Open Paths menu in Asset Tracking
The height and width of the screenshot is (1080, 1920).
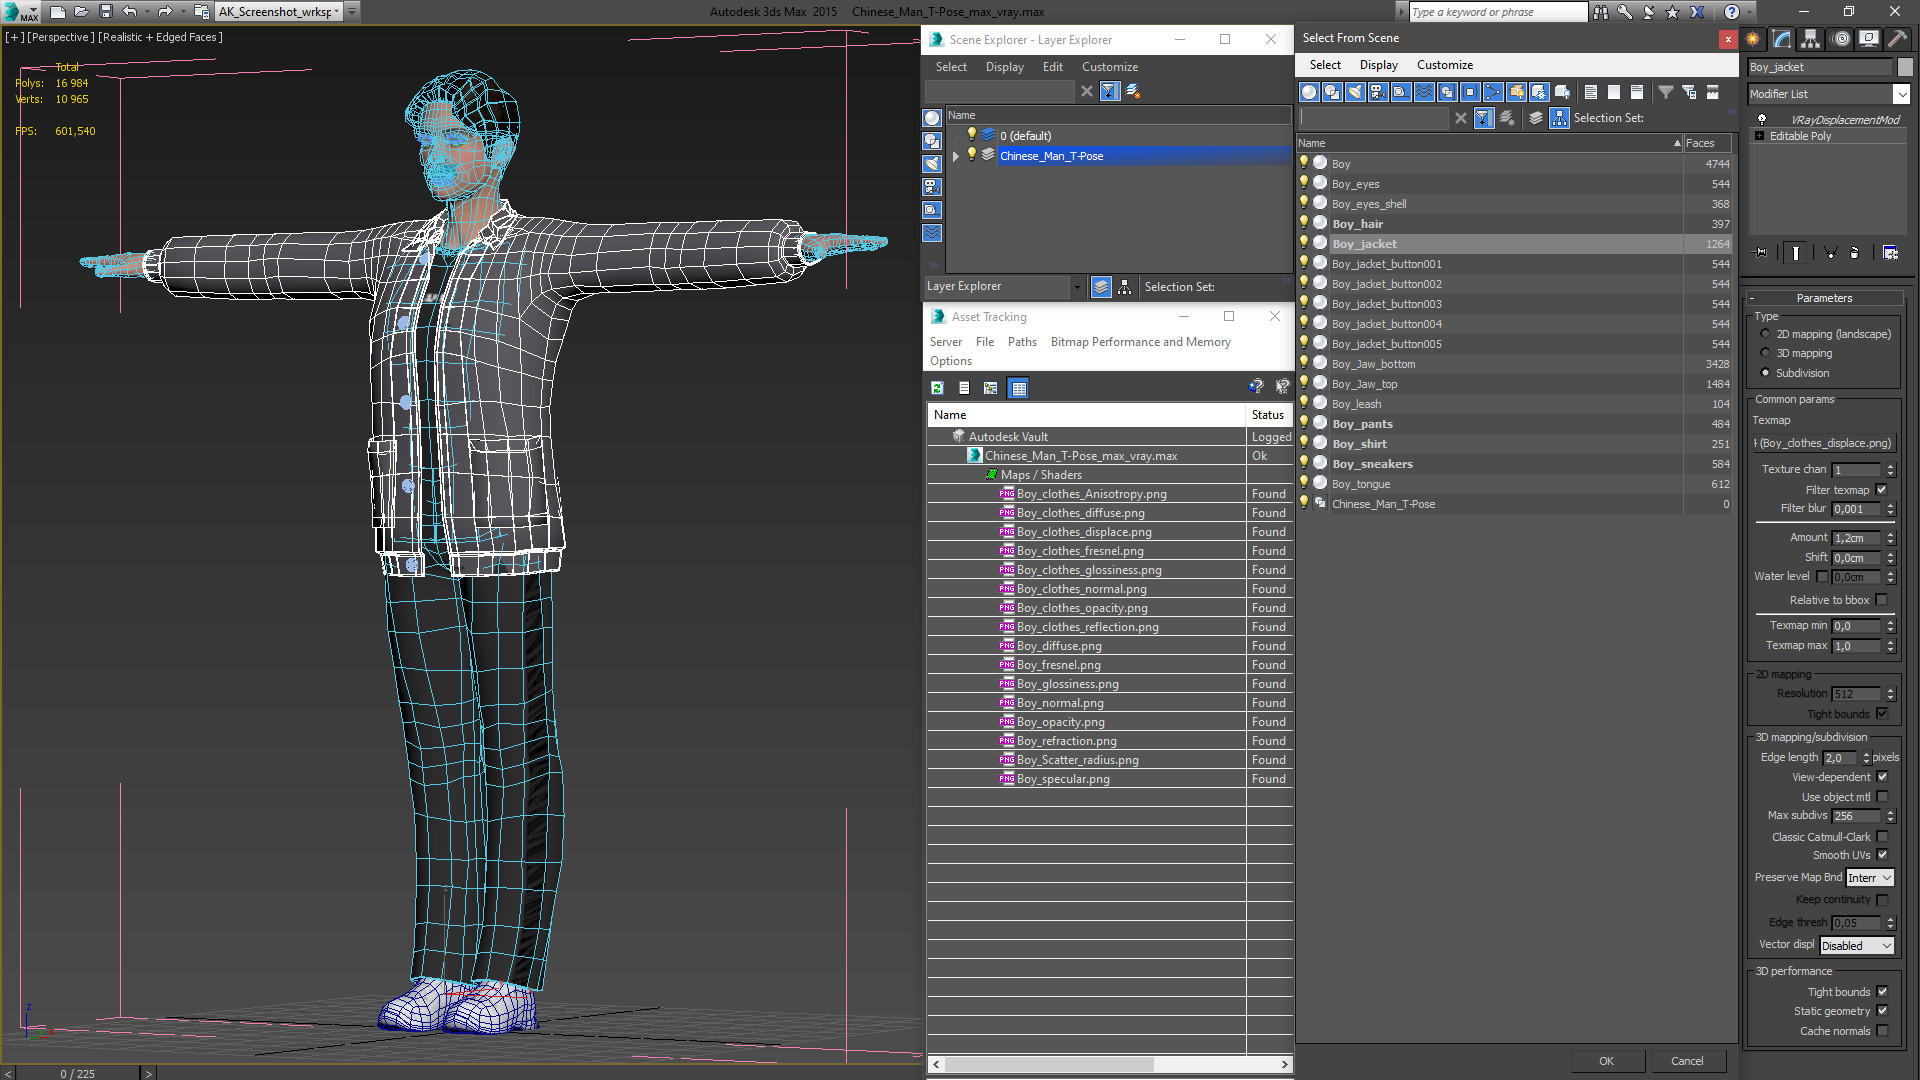[x=1022, y=342]
